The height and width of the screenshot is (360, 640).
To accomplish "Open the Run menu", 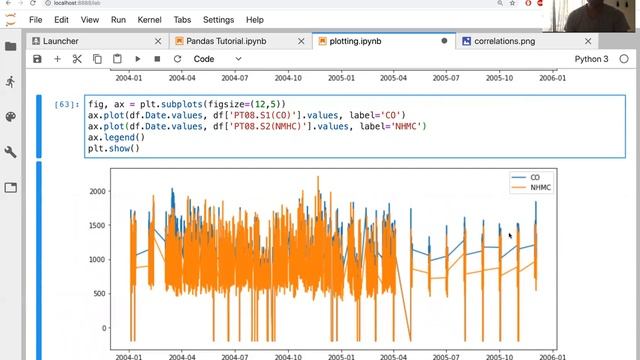I will [x=118, y=20].
